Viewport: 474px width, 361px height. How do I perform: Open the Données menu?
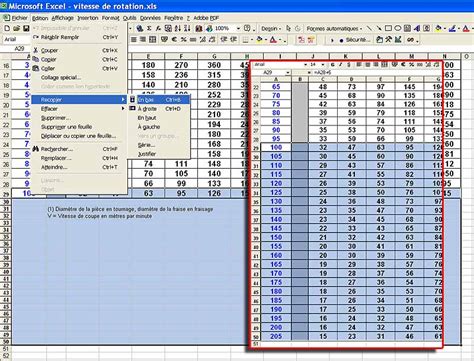(x=150, y=18)
